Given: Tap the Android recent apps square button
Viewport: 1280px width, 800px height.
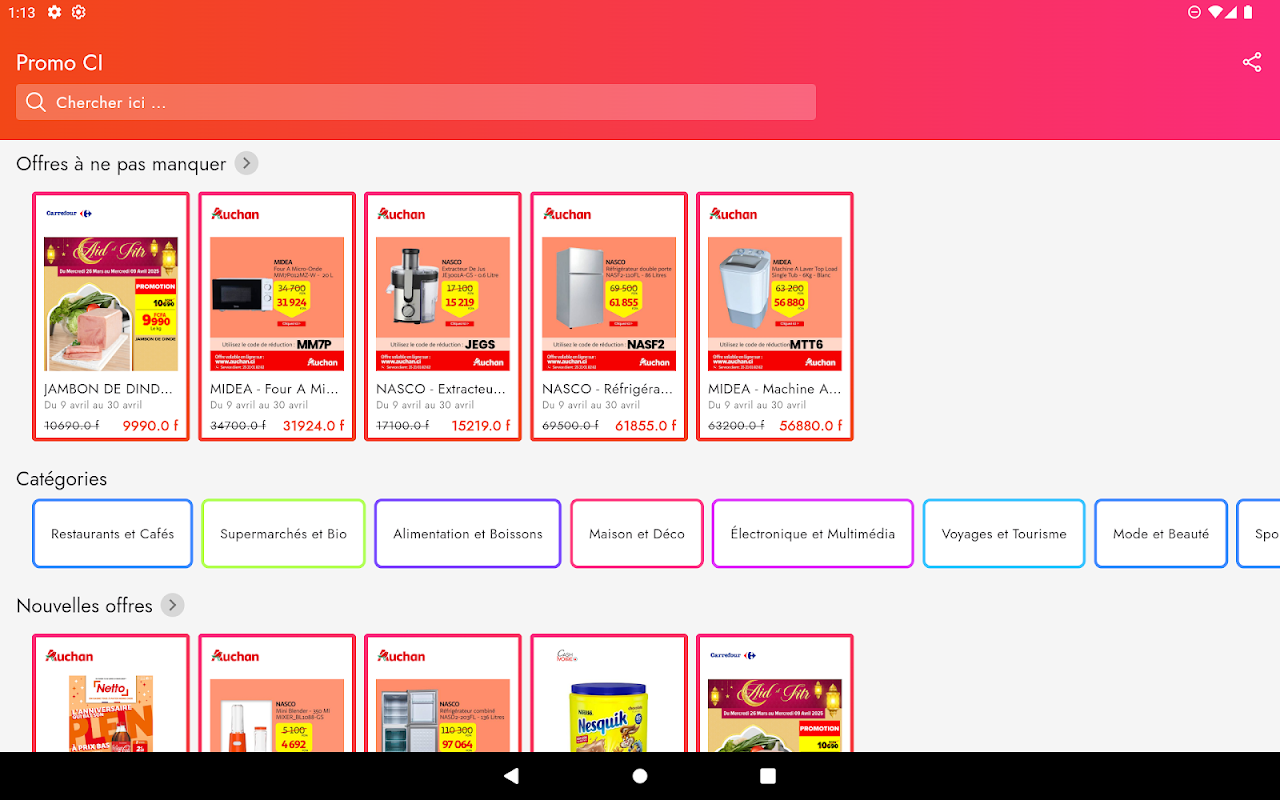Looking at the screenshot, I should (768, 776).
